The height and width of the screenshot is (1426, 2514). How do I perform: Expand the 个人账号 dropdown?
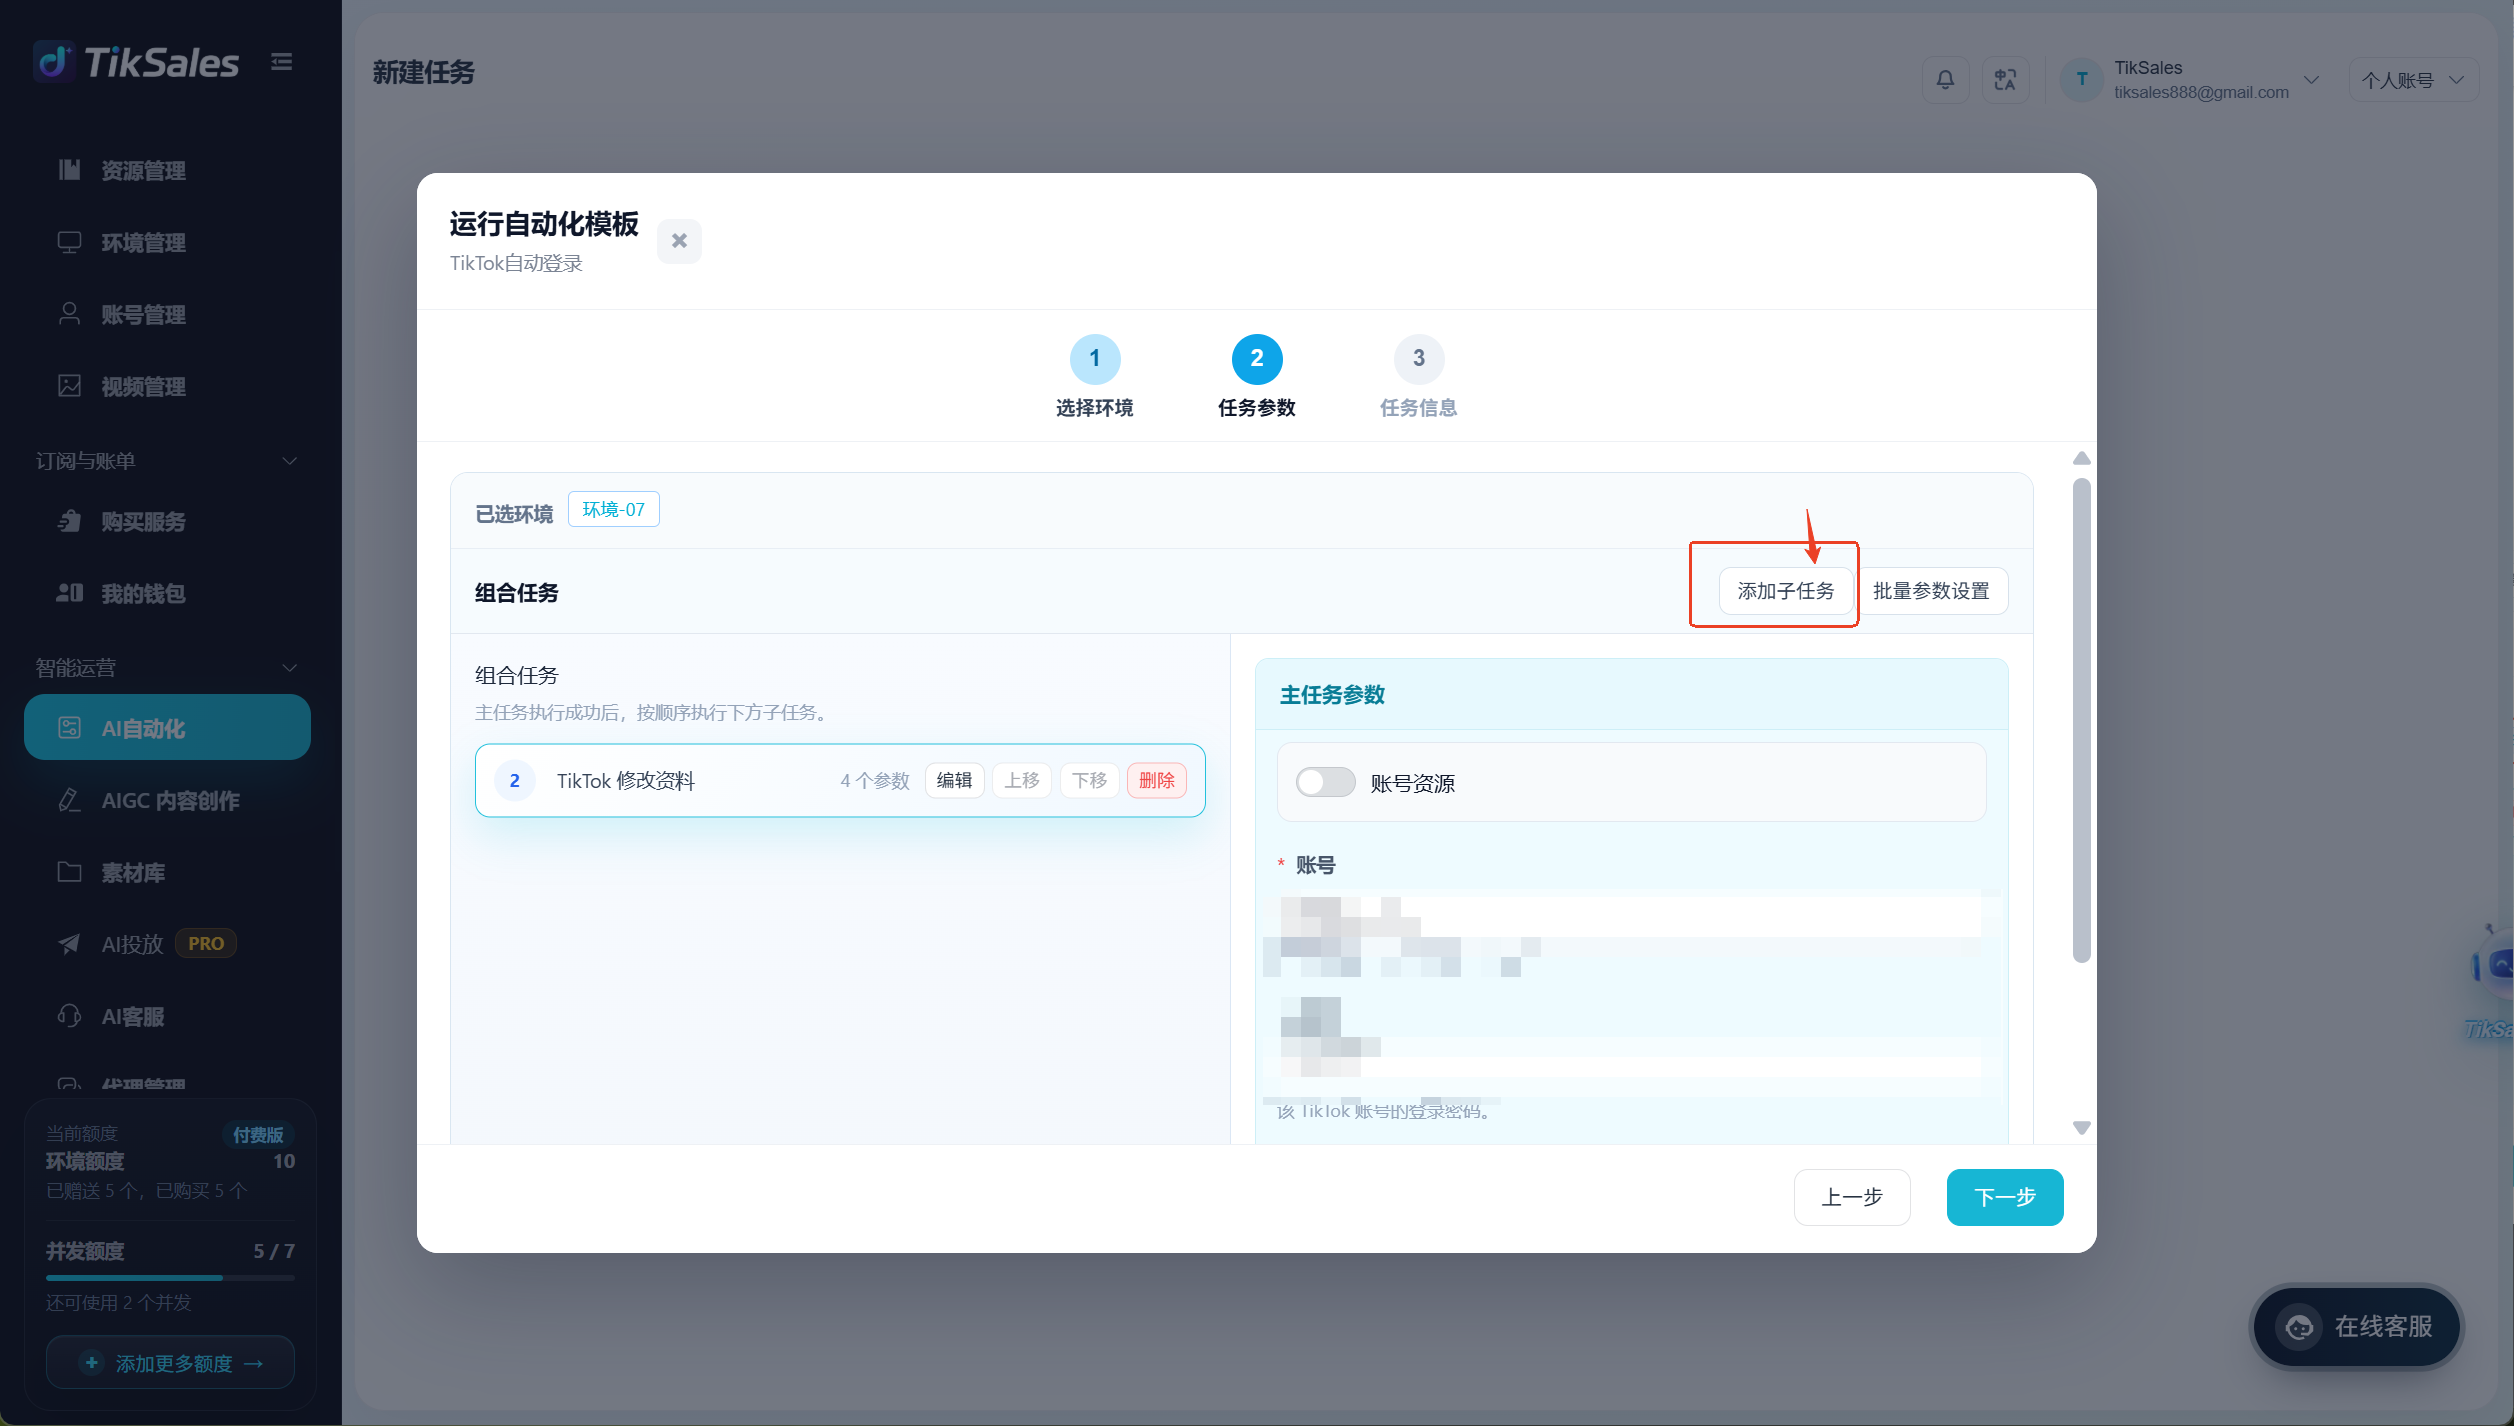pyautogui.click(x=2414, y=80)
